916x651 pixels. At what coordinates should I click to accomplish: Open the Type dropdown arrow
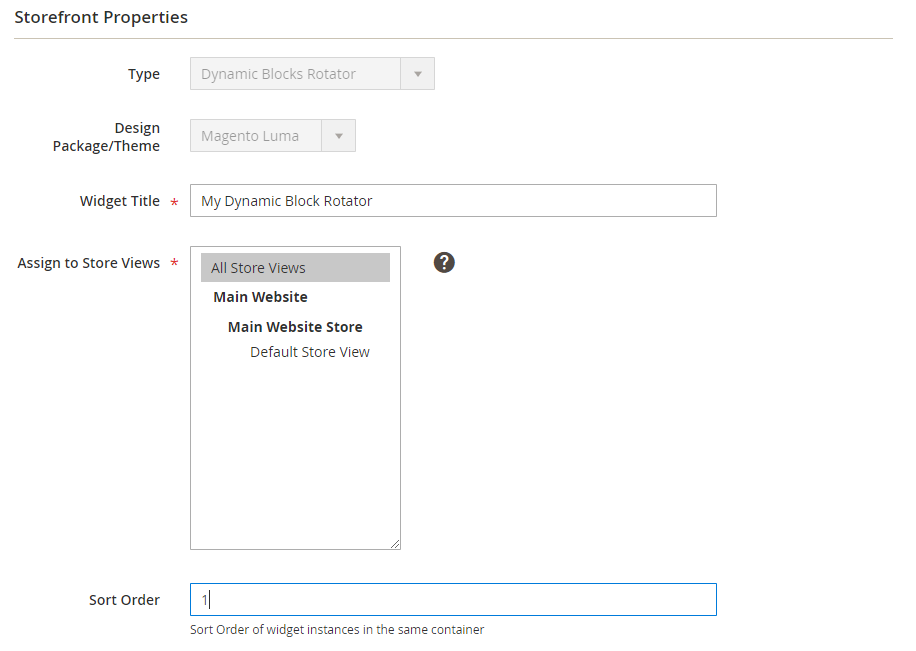418,74
